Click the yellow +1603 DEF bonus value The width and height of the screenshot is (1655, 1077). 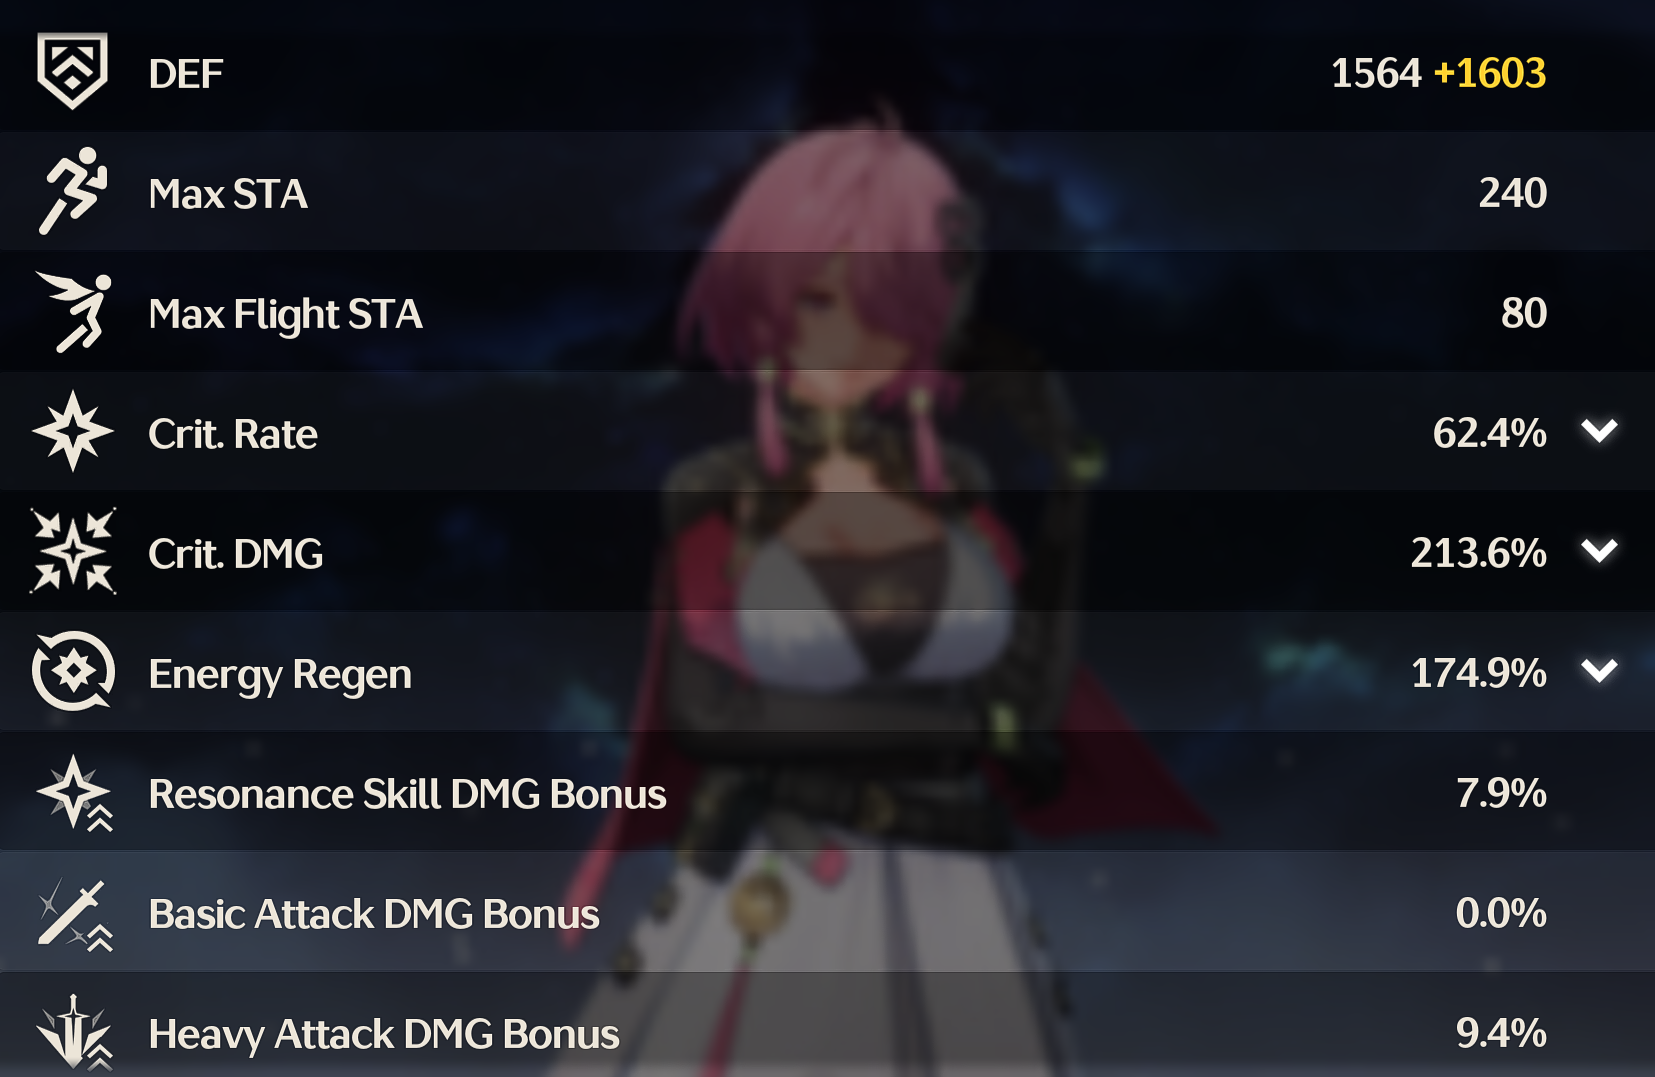click(1490, 73)
